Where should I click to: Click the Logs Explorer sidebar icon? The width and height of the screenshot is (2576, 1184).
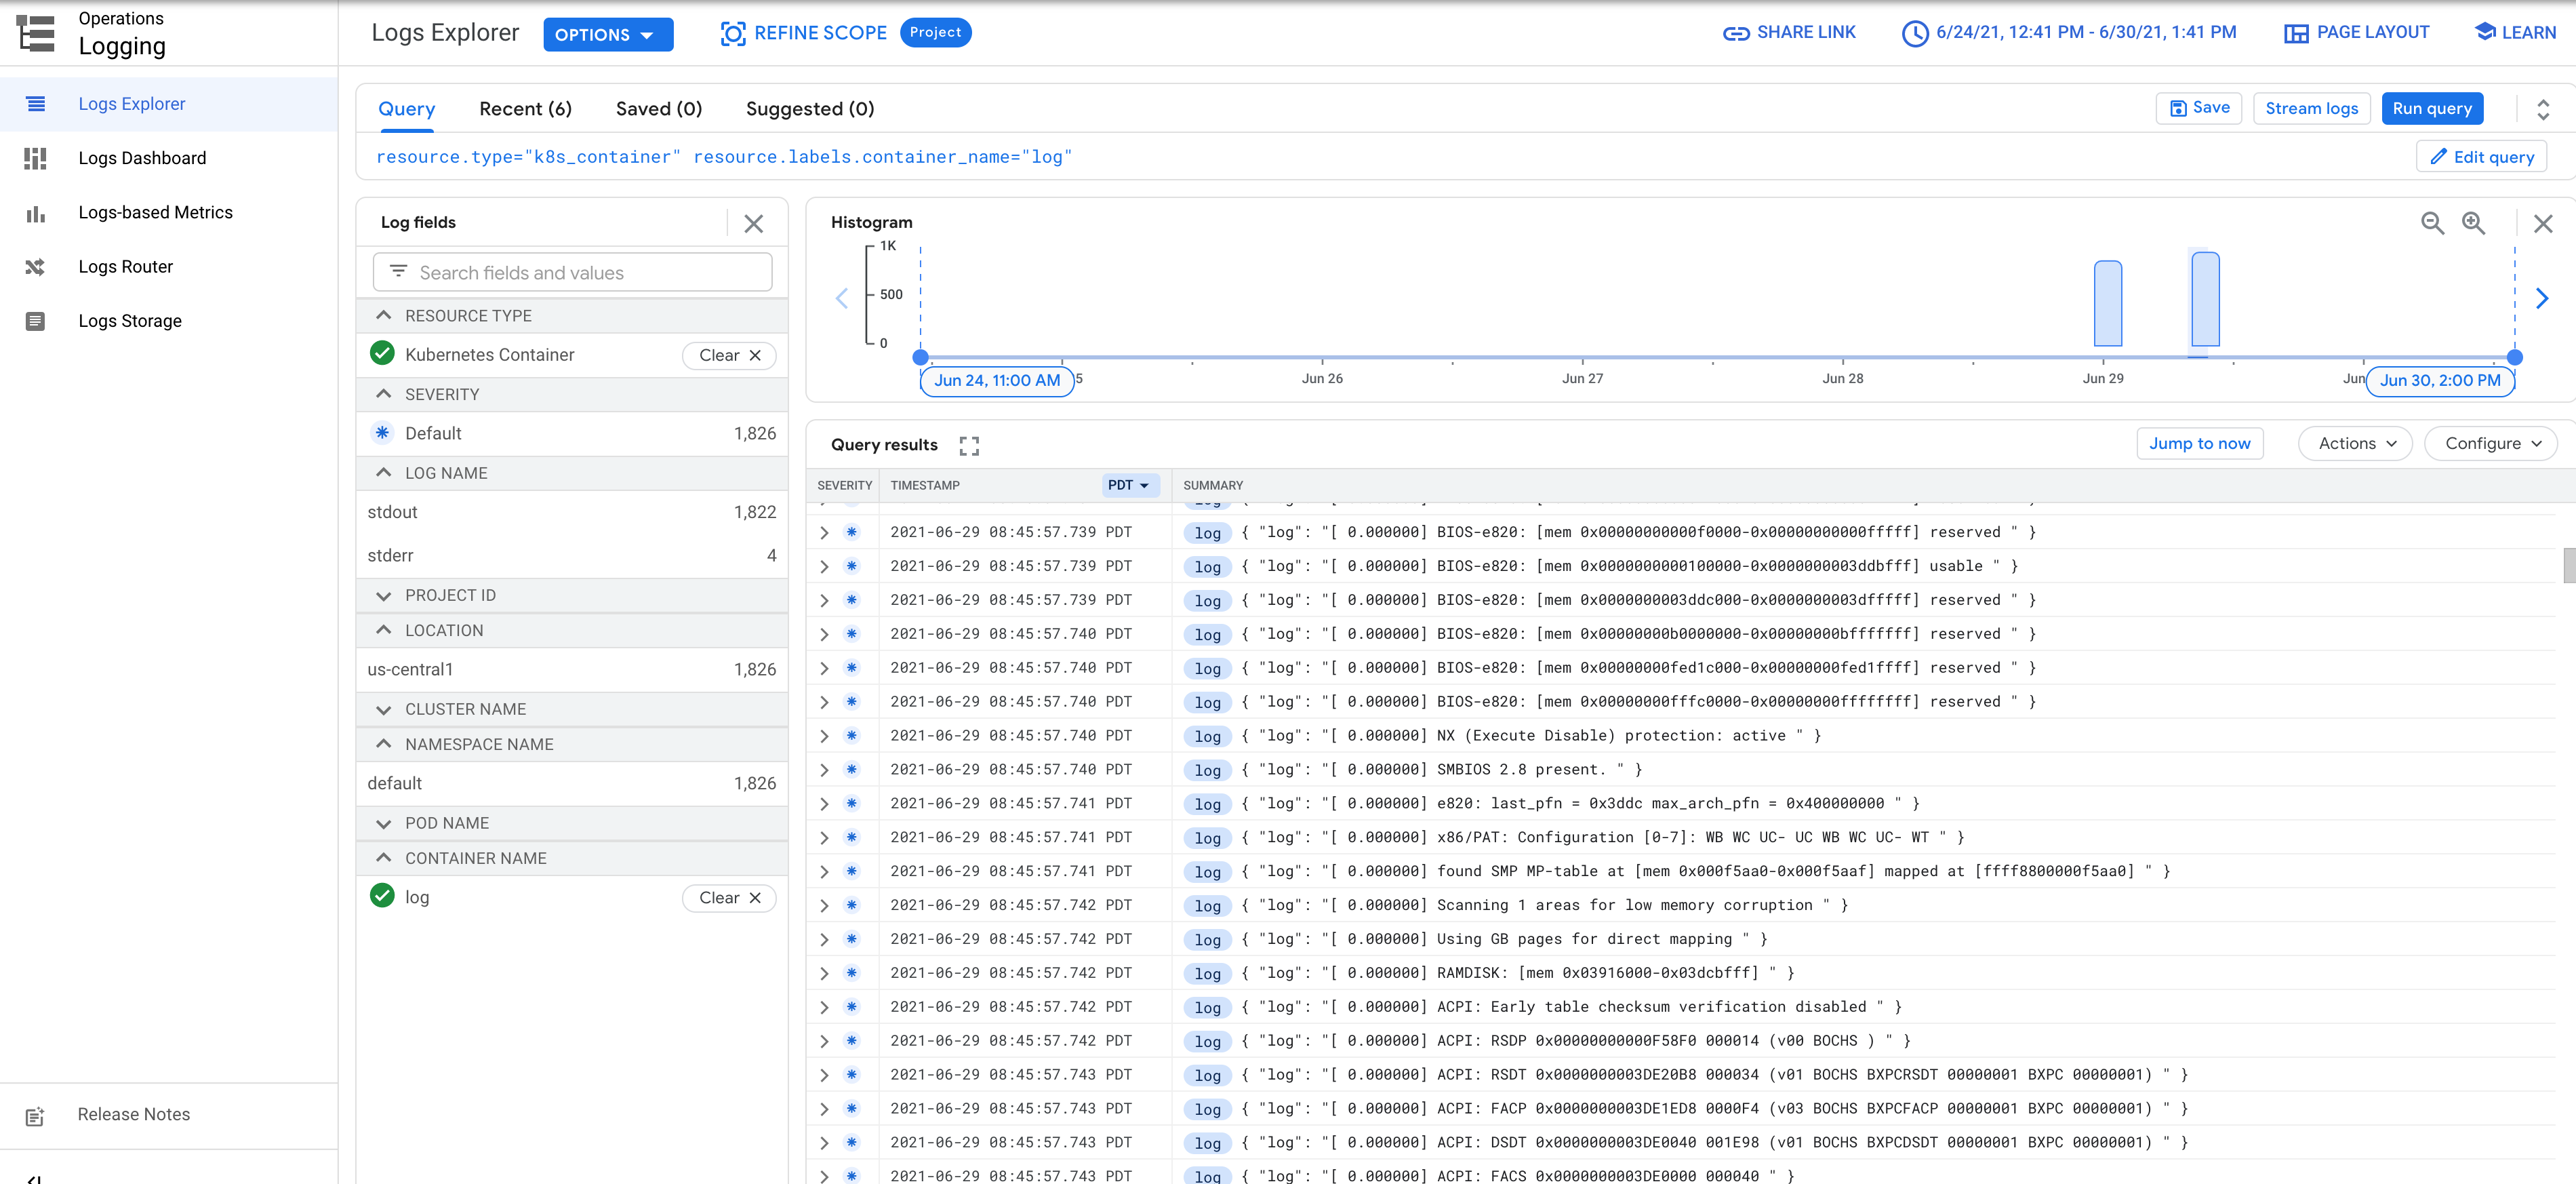point(35,104)
